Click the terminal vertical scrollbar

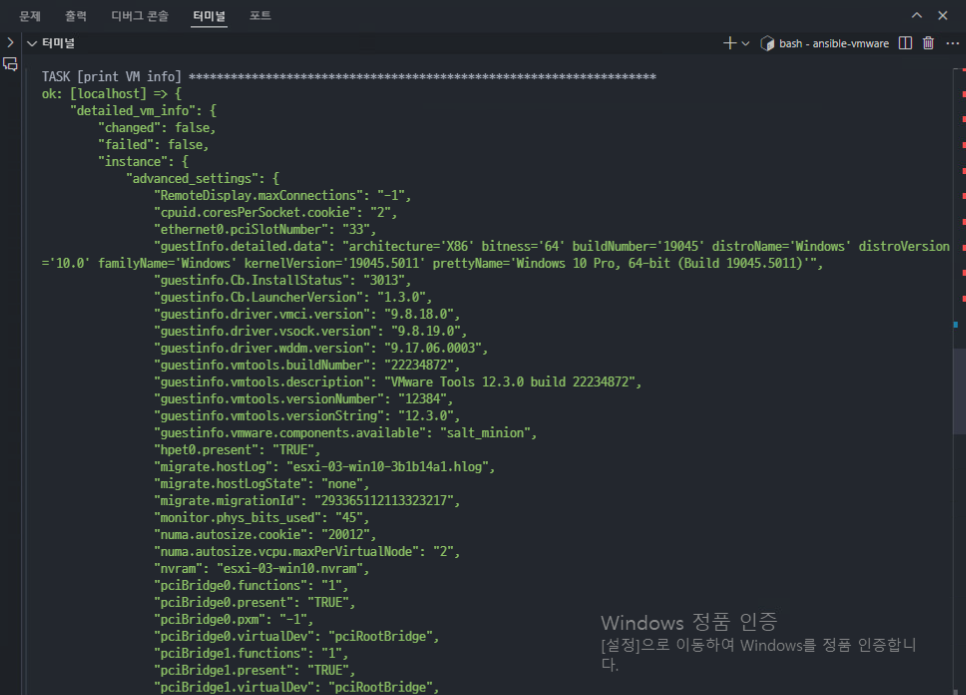959,392
